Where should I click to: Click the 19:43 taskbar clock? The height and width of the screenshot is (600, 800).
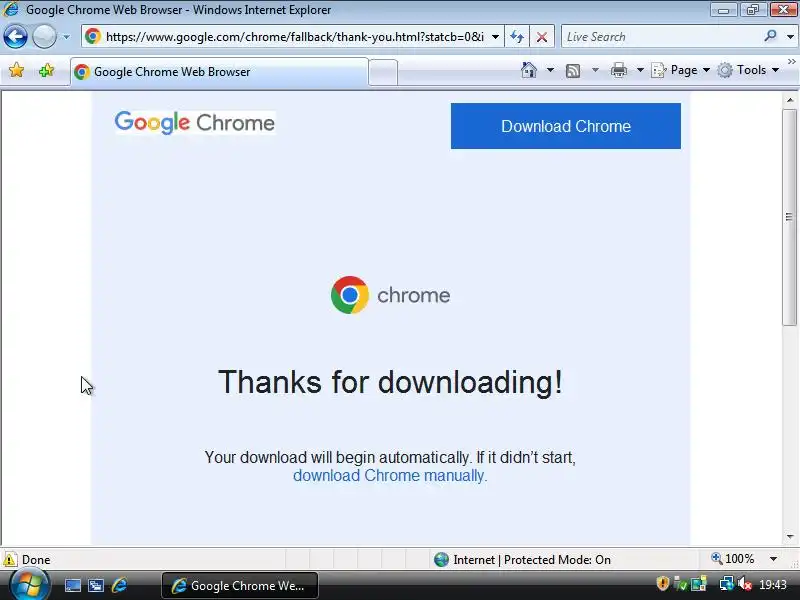tap(773, 585)
